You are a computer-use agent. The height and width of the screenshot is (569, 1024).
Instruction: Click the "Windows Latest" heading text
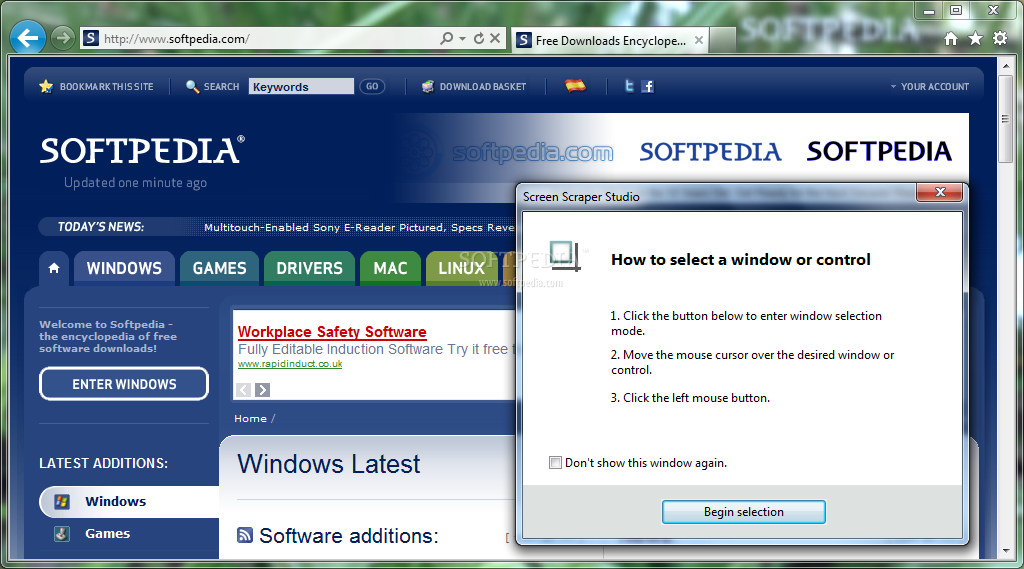(x=328, y=464)
